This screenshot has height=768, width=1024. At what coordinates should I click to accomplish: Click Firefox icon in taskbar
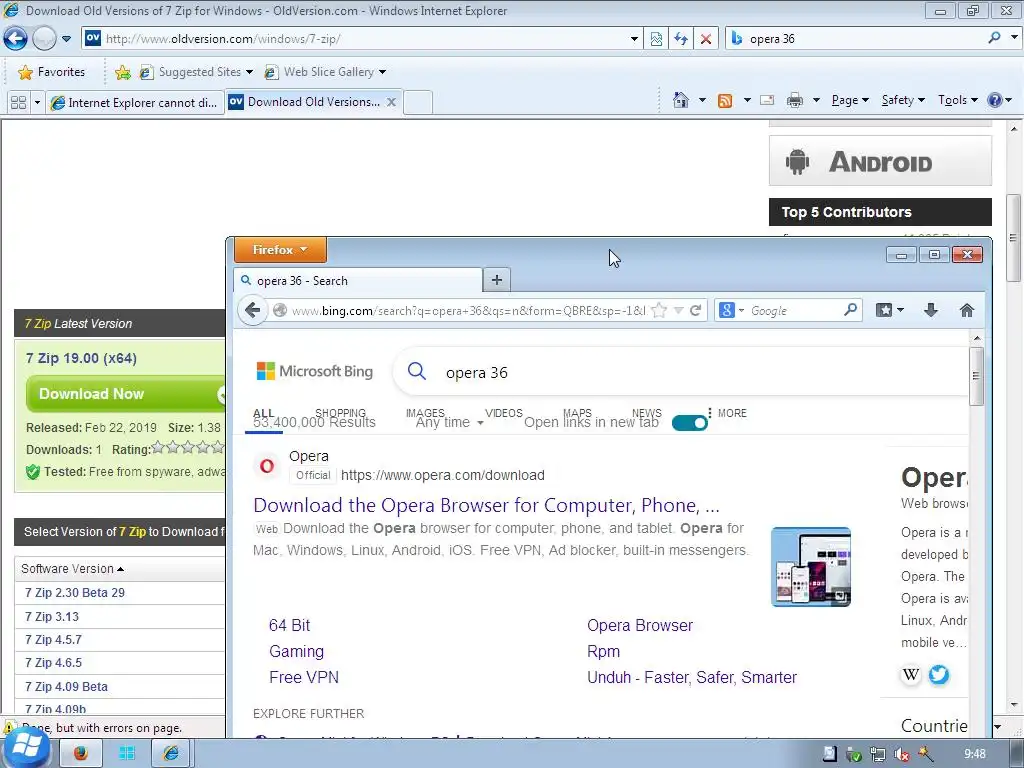pos(81,753)
